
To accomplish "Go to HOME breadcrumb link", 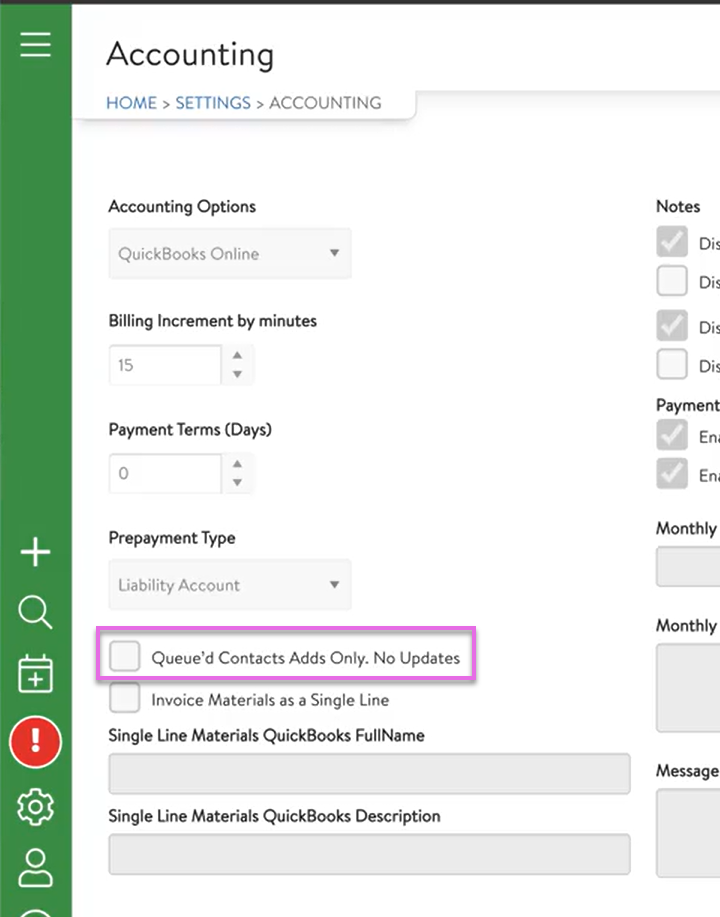I will point(132,103).
